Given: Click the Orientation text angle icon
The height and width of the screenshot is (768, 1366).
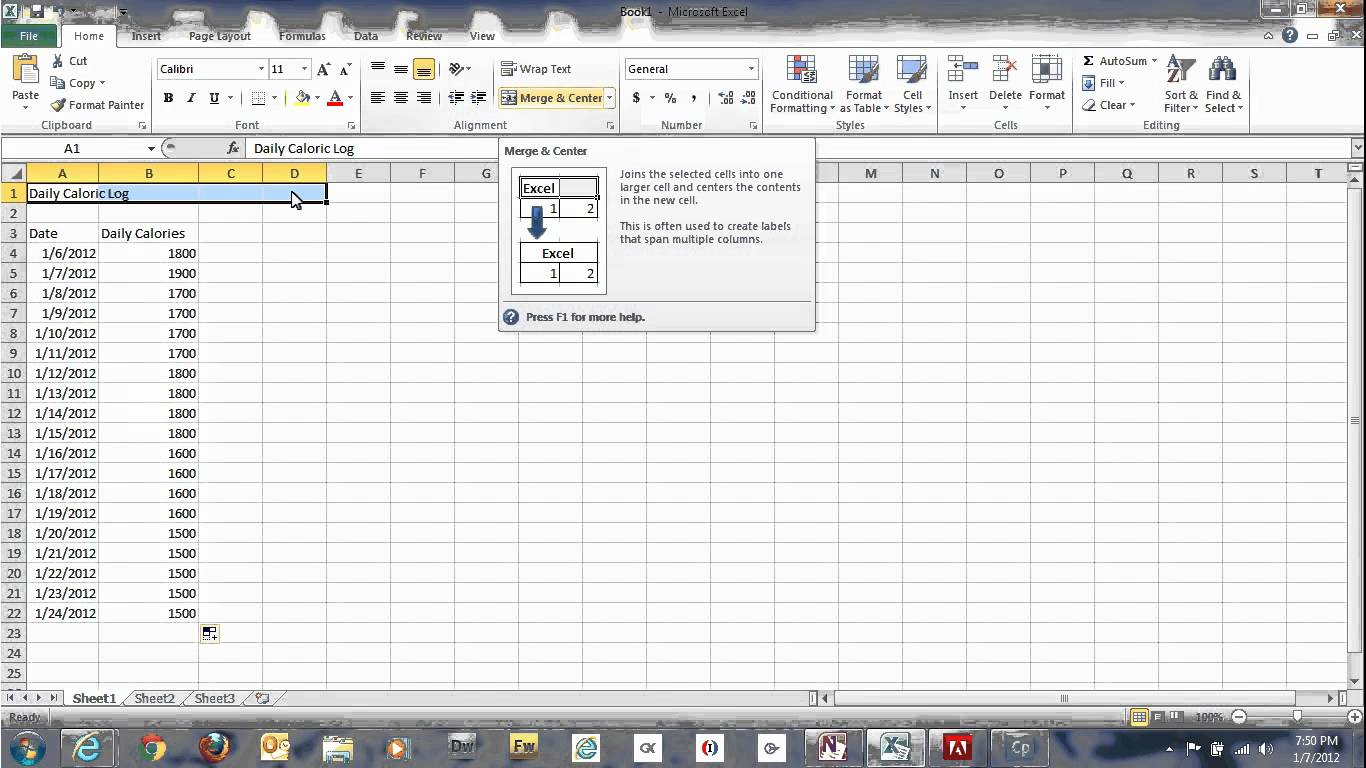Looking at the screenshot, I should point(456,69).
